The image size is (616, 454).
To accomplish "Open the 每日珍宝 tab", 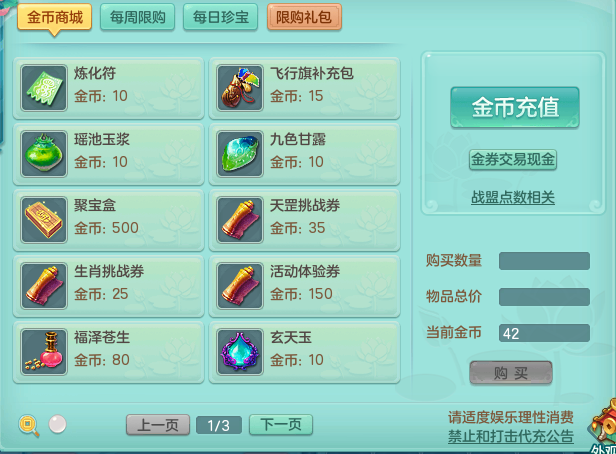I will (x=220, y=17).
